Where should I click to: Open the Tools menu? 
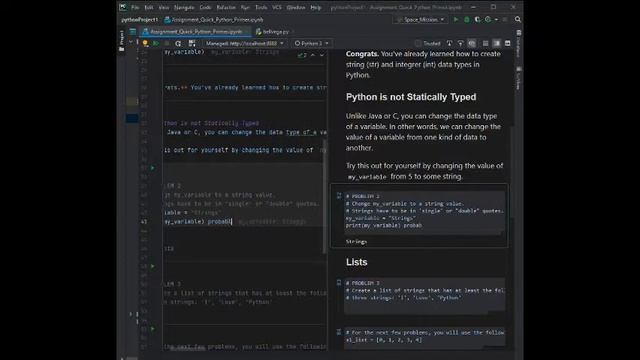click(x=261, y=7)
